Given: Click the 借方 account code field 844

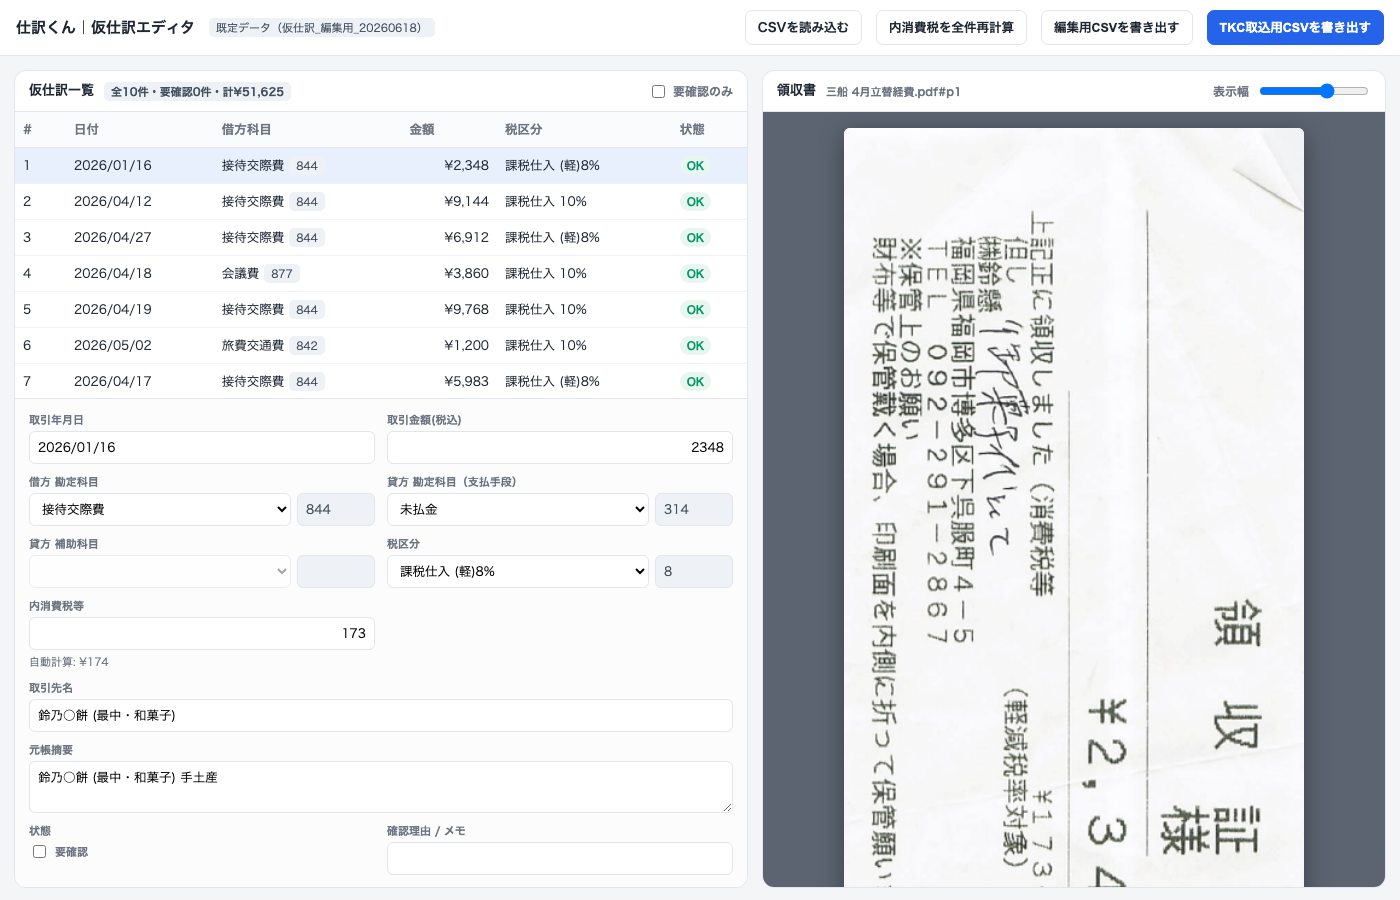Looking at the screenshot, I should pyautogui.click(x=336, y=509).
